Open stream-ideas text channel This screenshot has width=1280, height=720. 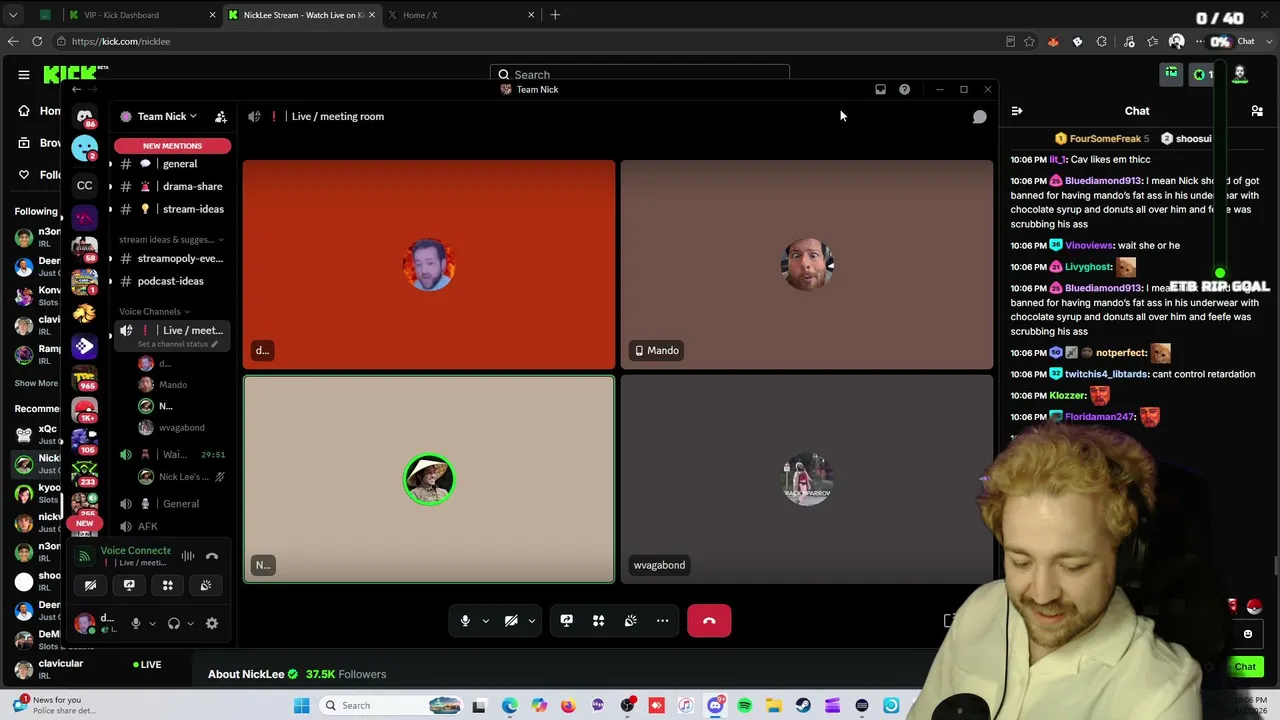172,209
